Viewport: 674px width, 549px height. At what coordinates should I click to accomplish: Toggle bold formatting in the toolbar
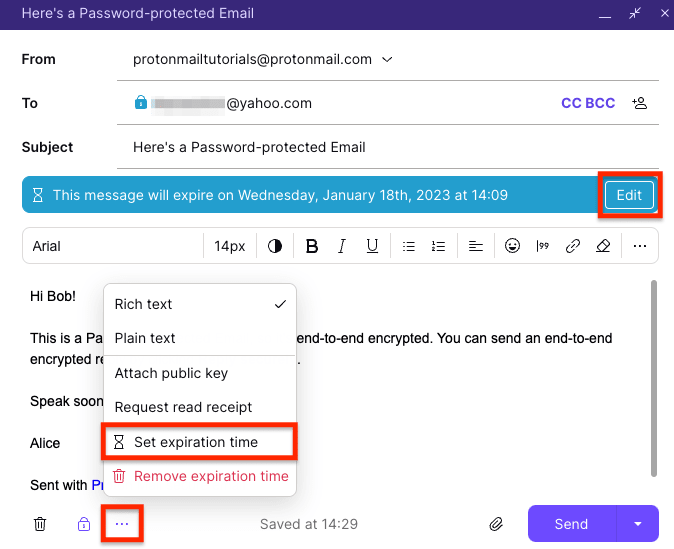point(312,246)
